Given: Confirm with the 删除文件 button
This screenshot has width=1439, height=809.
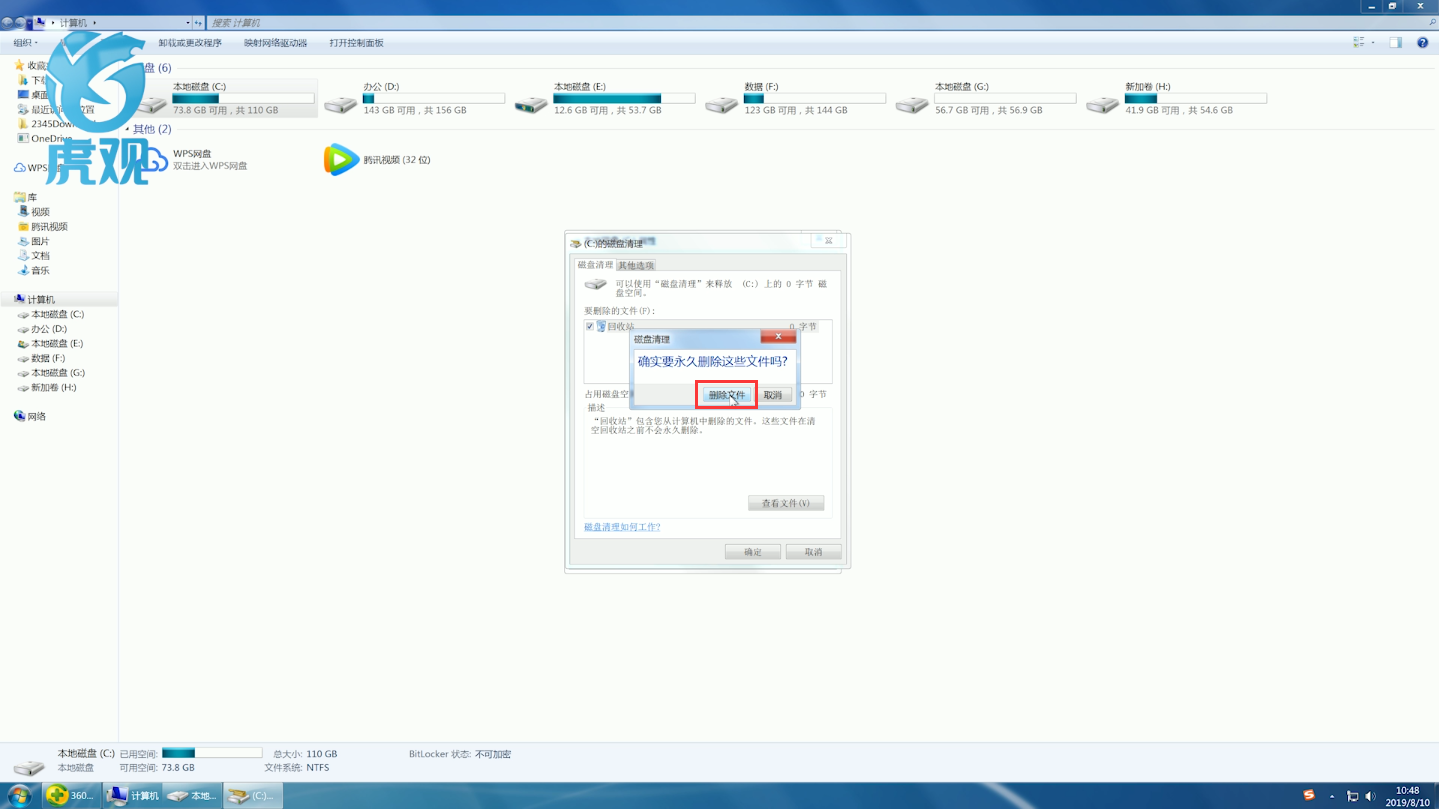Looking at the screenshot, I should pyautogui.click(x=727, y=395).
